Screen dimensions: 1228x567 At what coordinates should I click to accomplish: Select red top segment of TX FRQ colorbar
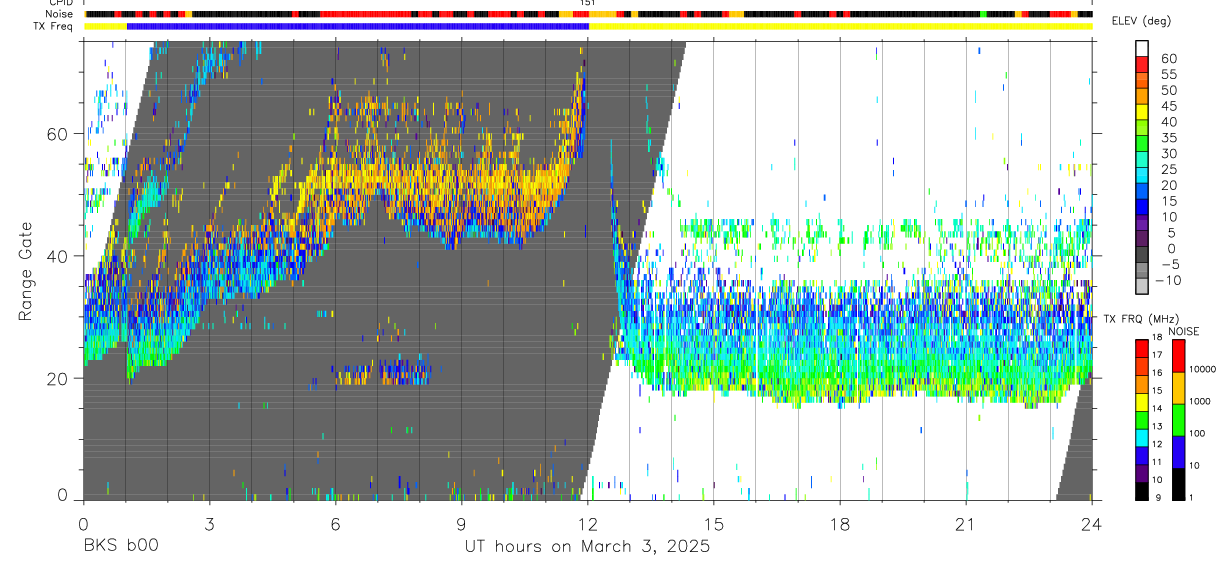1142,347
